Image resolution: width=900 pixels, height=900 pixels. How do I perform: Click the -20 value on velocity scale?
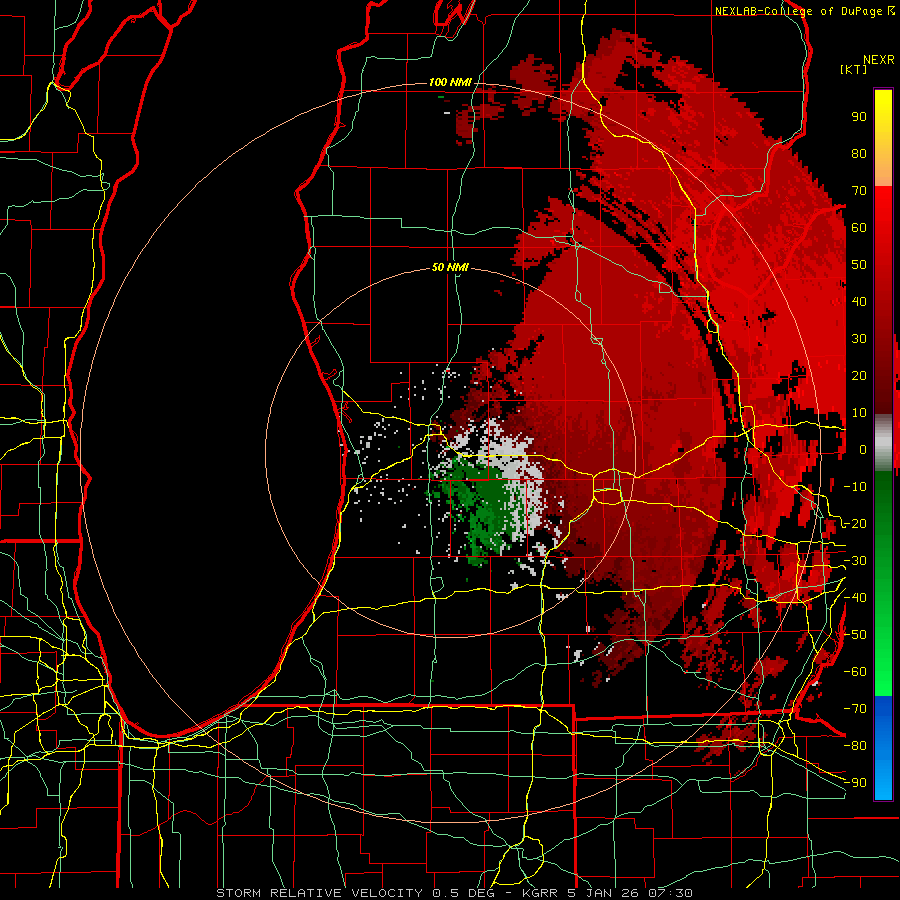(855, 524)
